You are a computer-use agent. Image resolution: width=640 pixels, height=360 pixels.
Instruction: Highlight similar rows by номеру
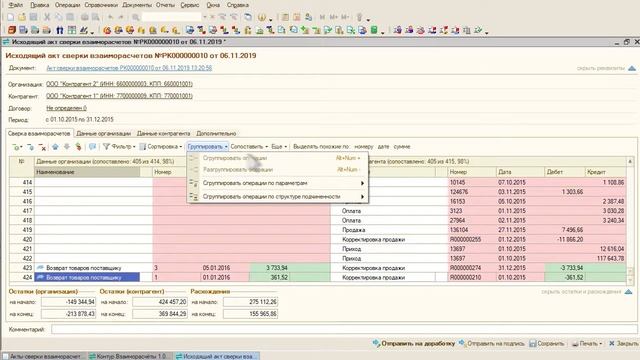click(364, 147)
